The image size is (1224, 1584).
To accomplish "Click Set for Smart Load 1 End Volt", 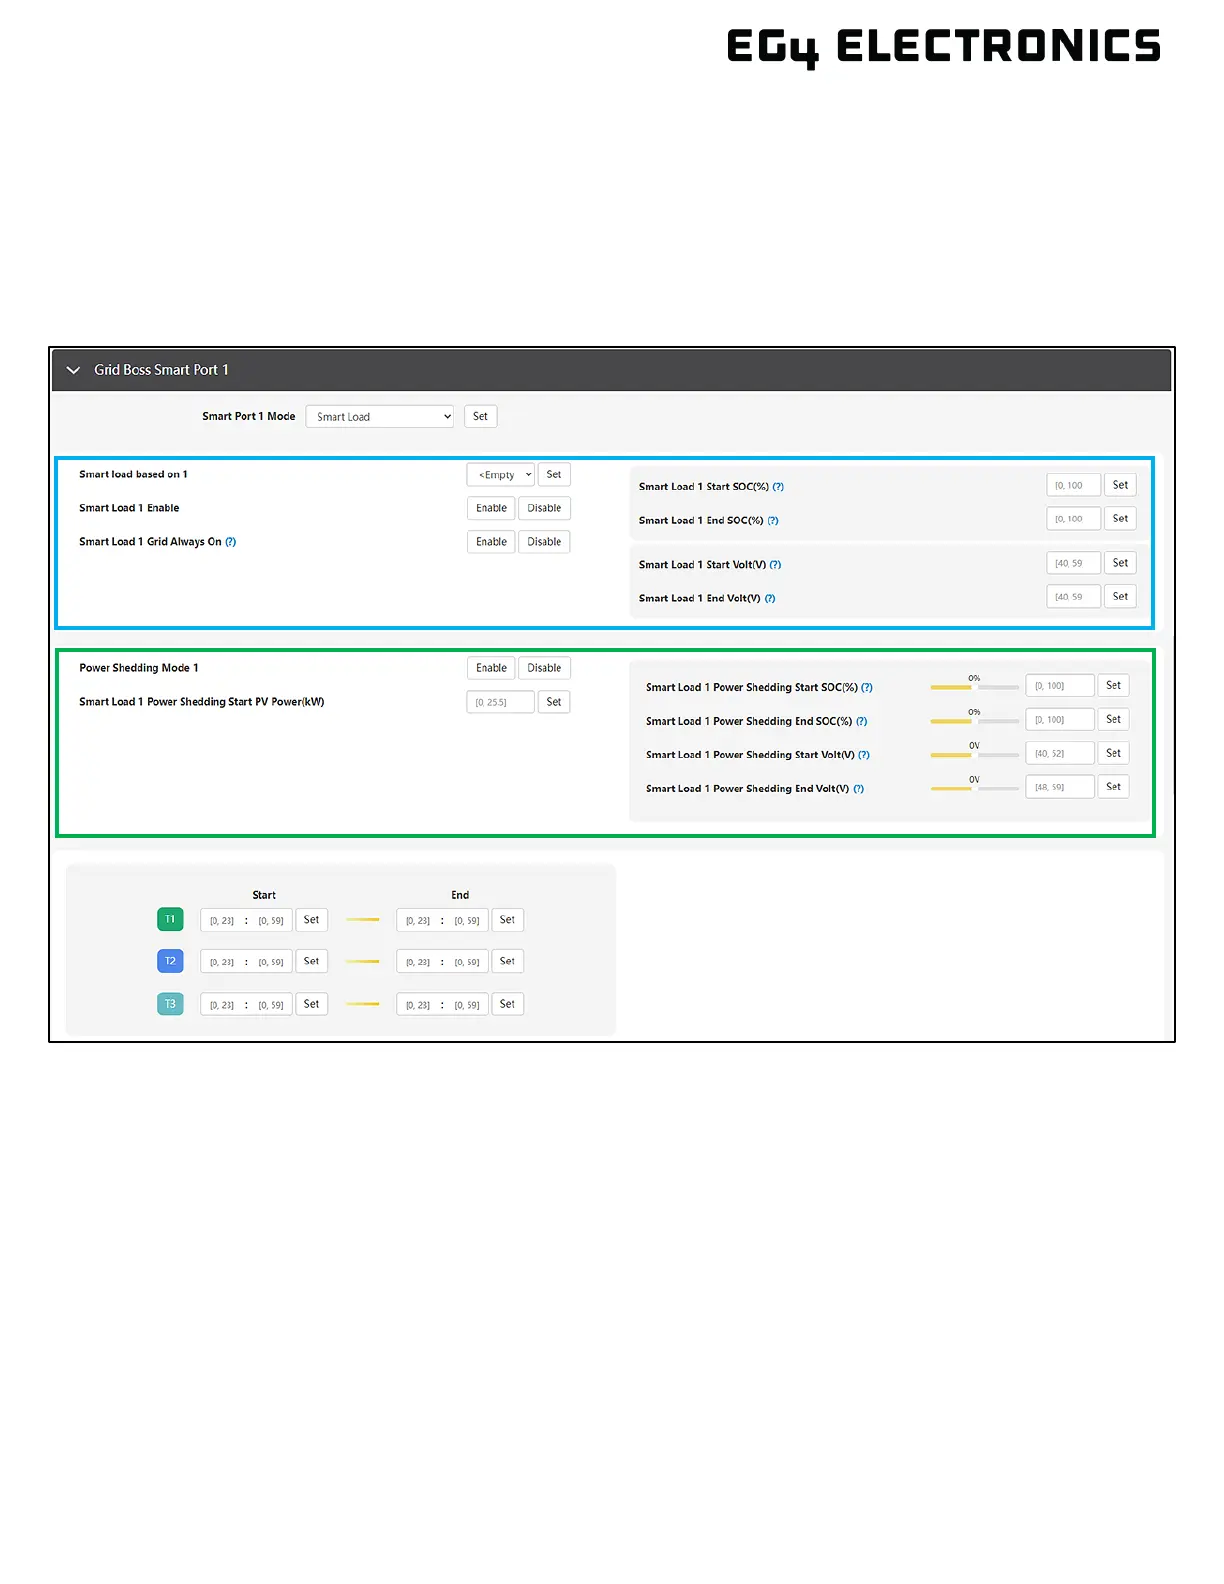I will tap(1120, 597).
